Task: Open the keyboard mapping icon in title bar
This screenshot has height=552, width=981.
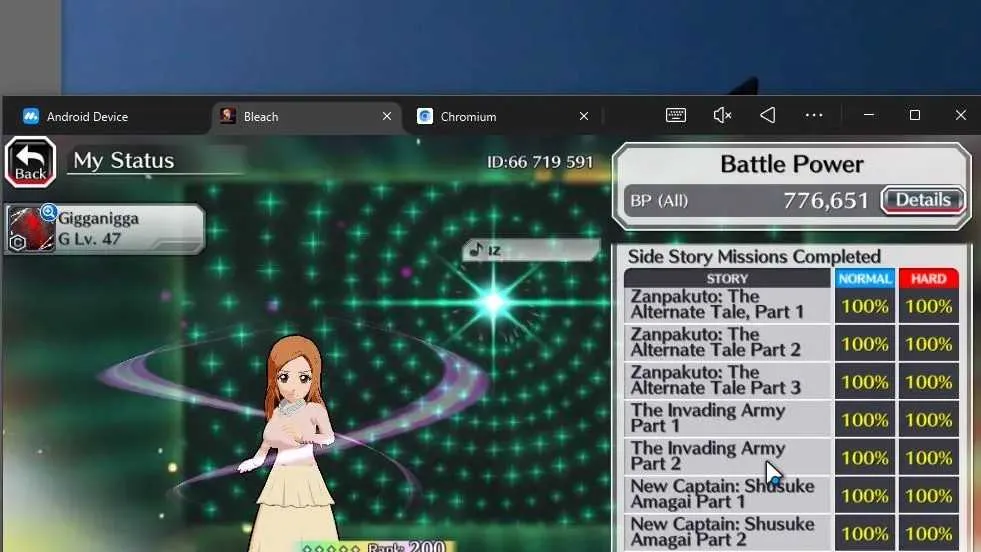Action: point(676,115)
